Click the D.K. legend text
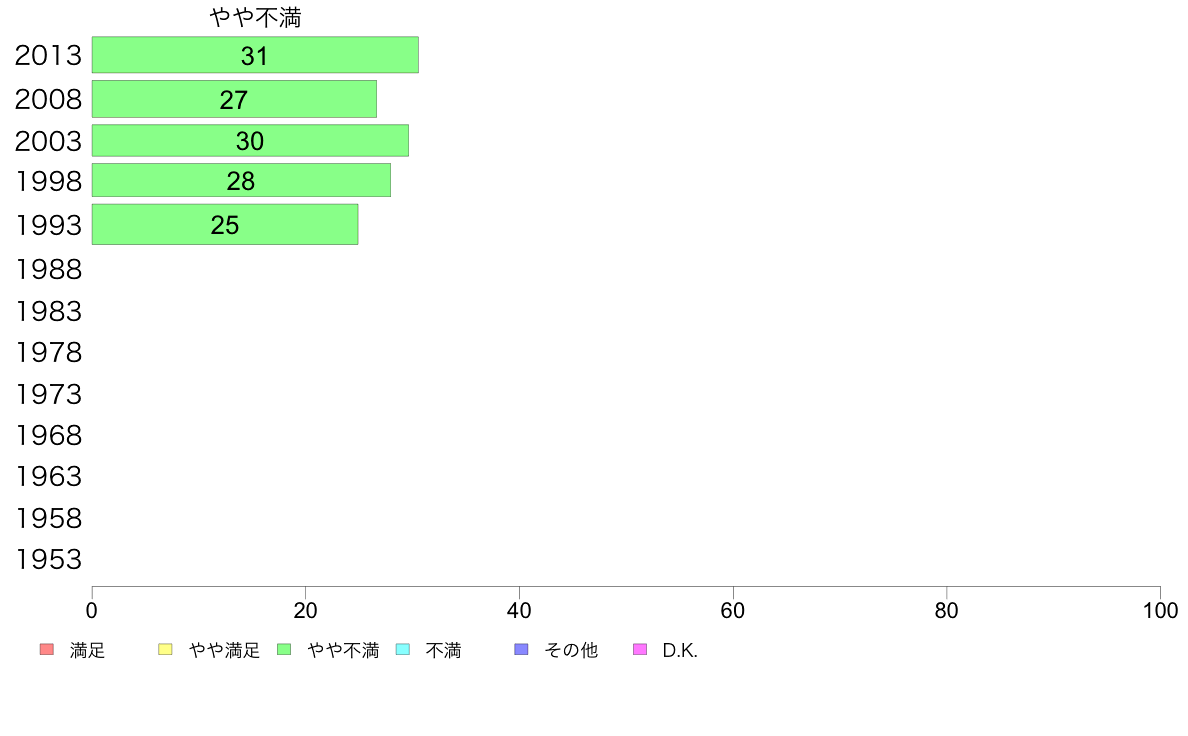The width and height of the screenshot is (1188, 736). tap(680, 650)
